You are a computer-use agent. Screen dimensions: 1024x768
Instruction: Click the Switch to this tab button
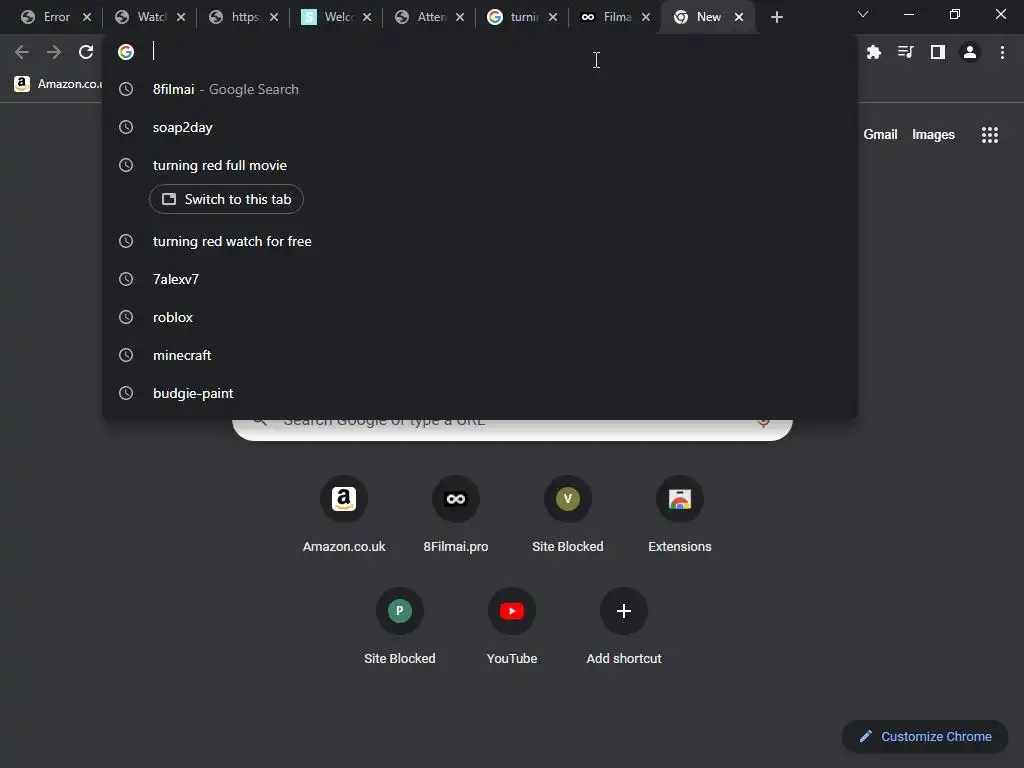(226, 199)
